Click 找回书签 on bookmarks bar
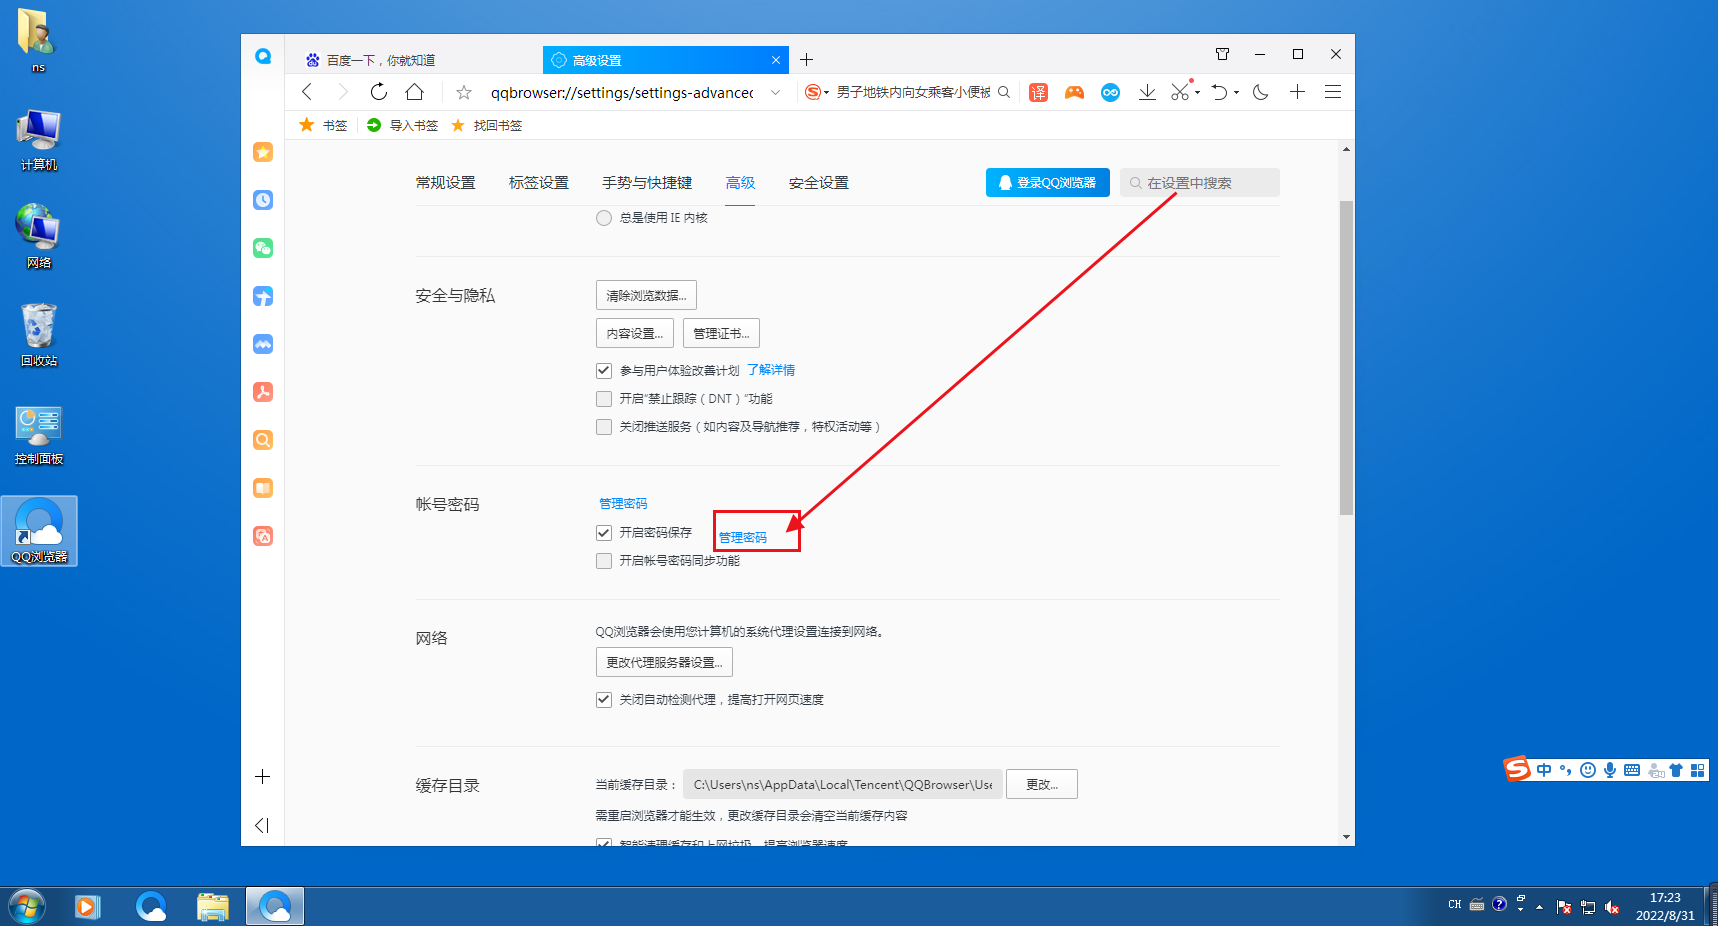 [487, 125]
